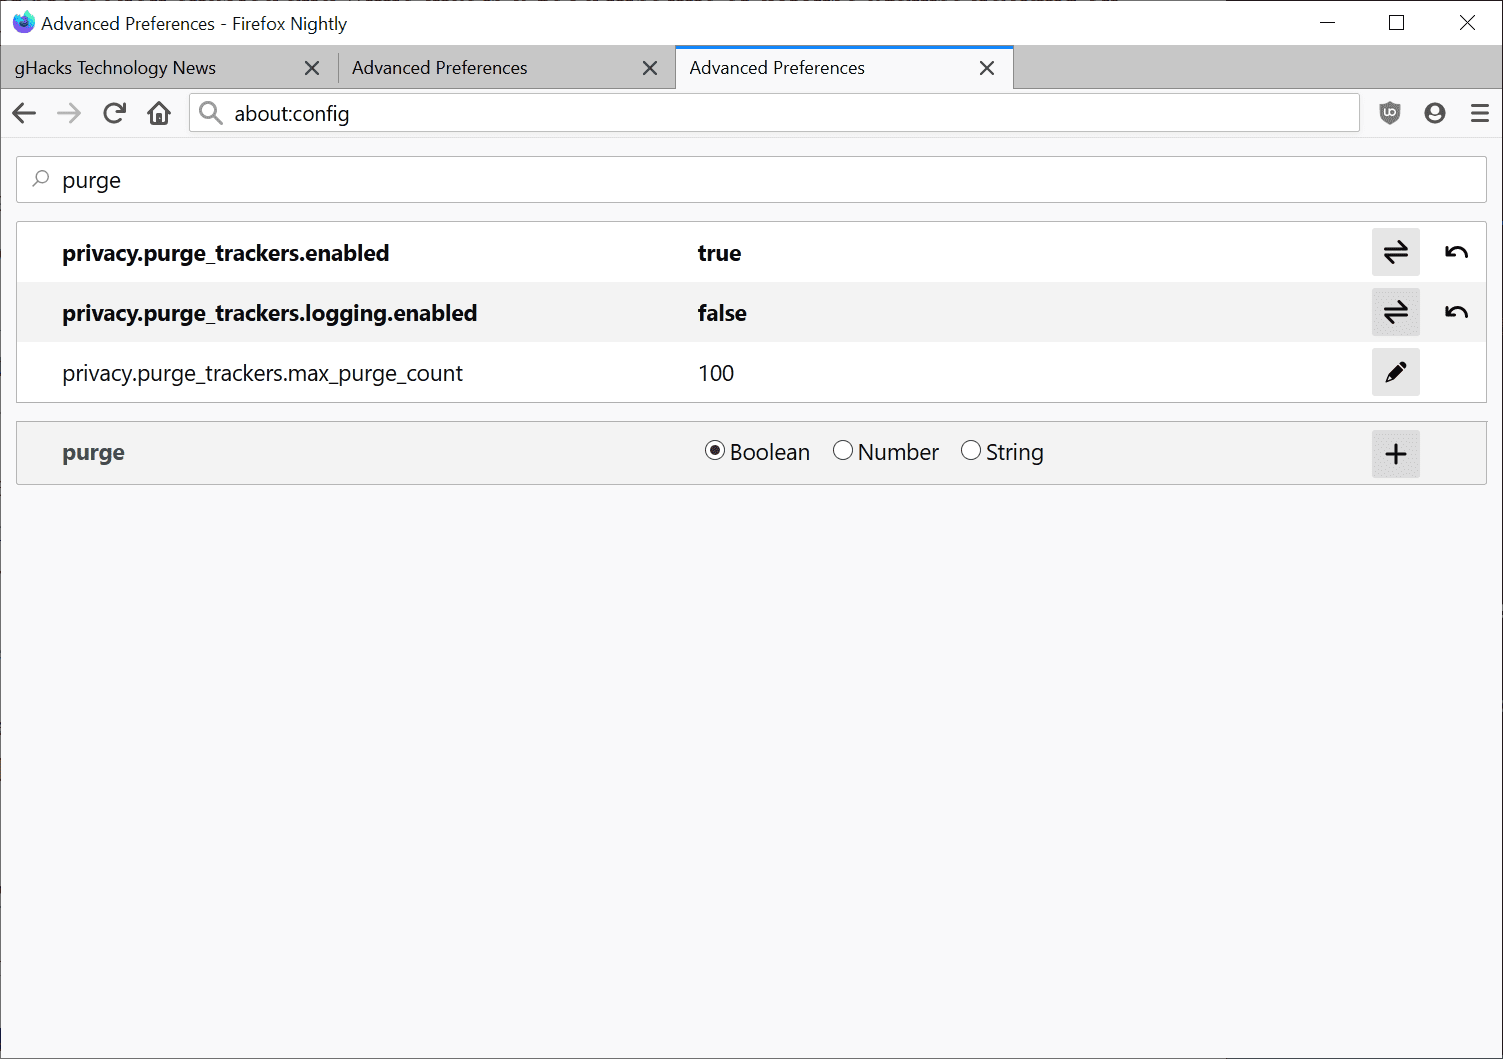This screenshot has height=1059, width=1503.
Task: Click the preference search field containing purge
Action: point(751,180)
